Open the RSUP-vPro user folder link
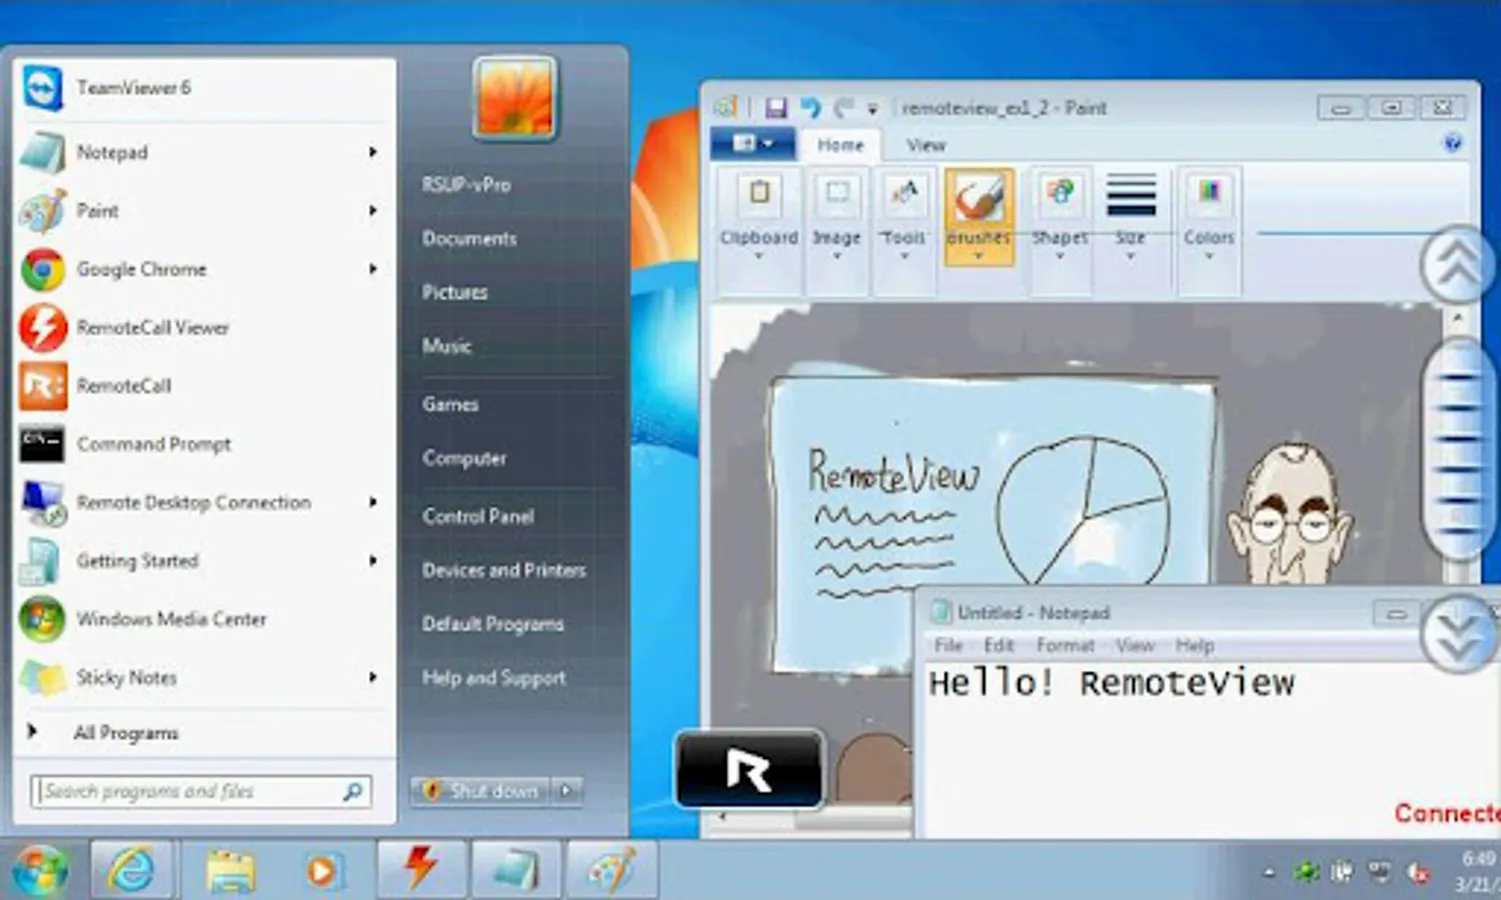 (466, 185)
